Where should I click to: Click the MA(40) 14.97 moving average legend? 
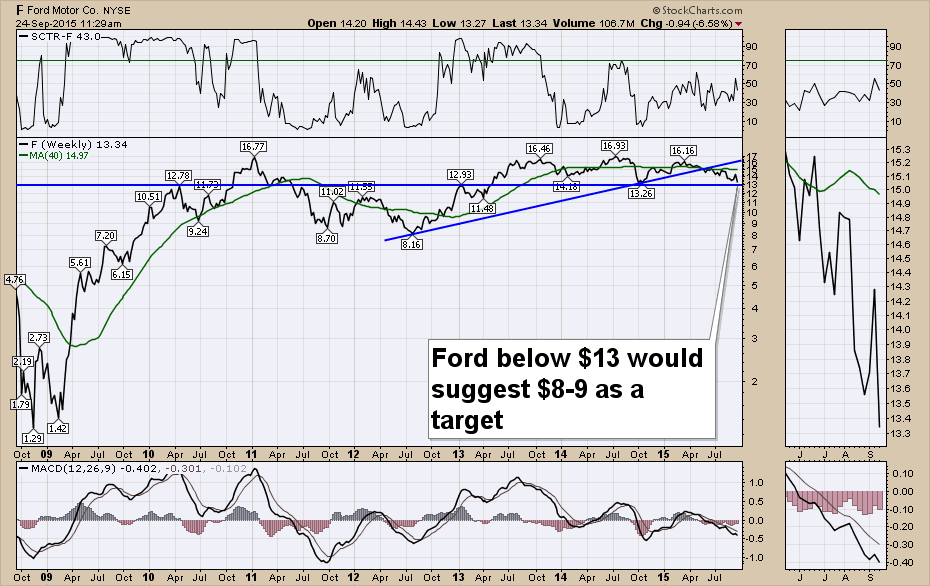(54, 155)
